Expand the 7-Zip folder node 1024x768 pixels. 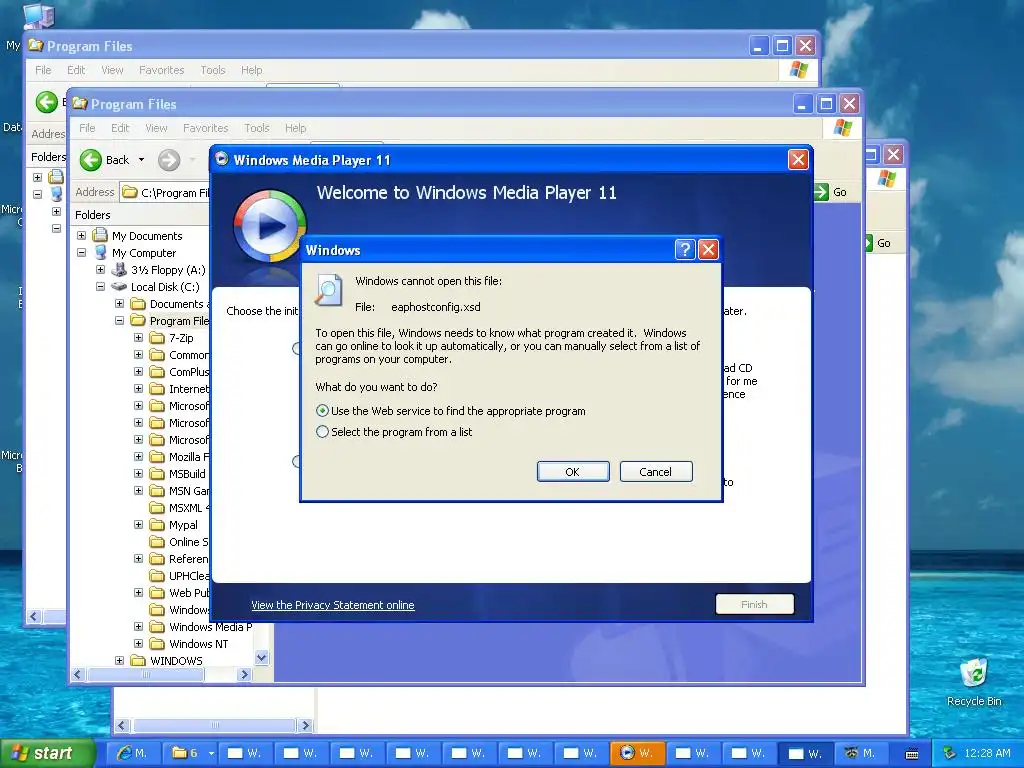click(138, 337)
